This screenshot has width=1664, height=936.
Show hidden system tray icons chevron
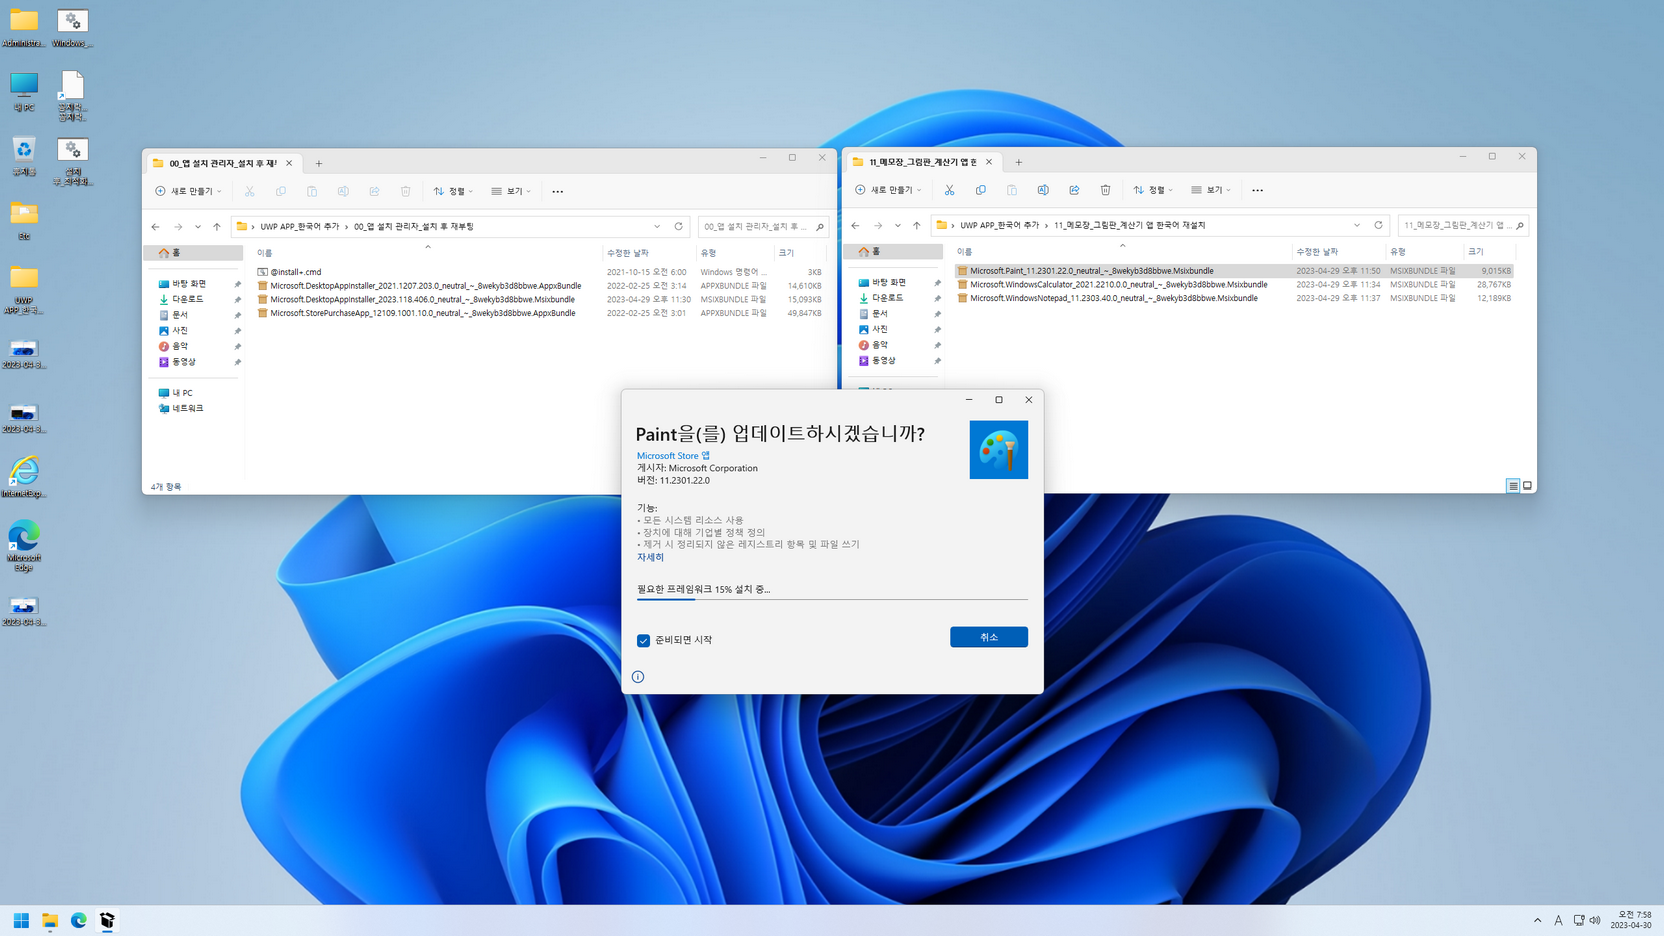tap(1537, 920)
